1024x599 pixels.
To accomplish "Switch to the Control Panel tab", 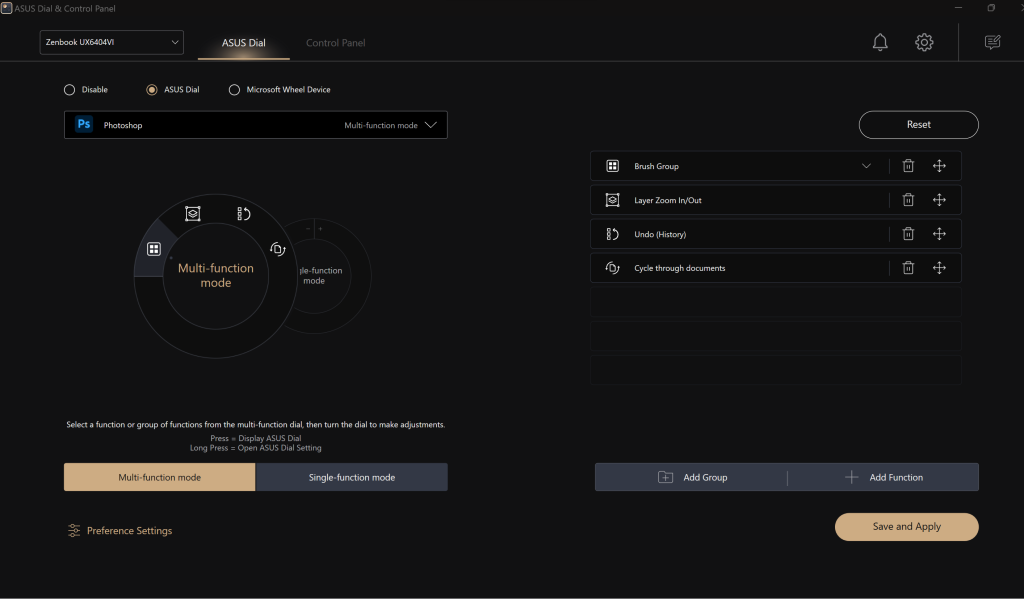I will 335,43.
